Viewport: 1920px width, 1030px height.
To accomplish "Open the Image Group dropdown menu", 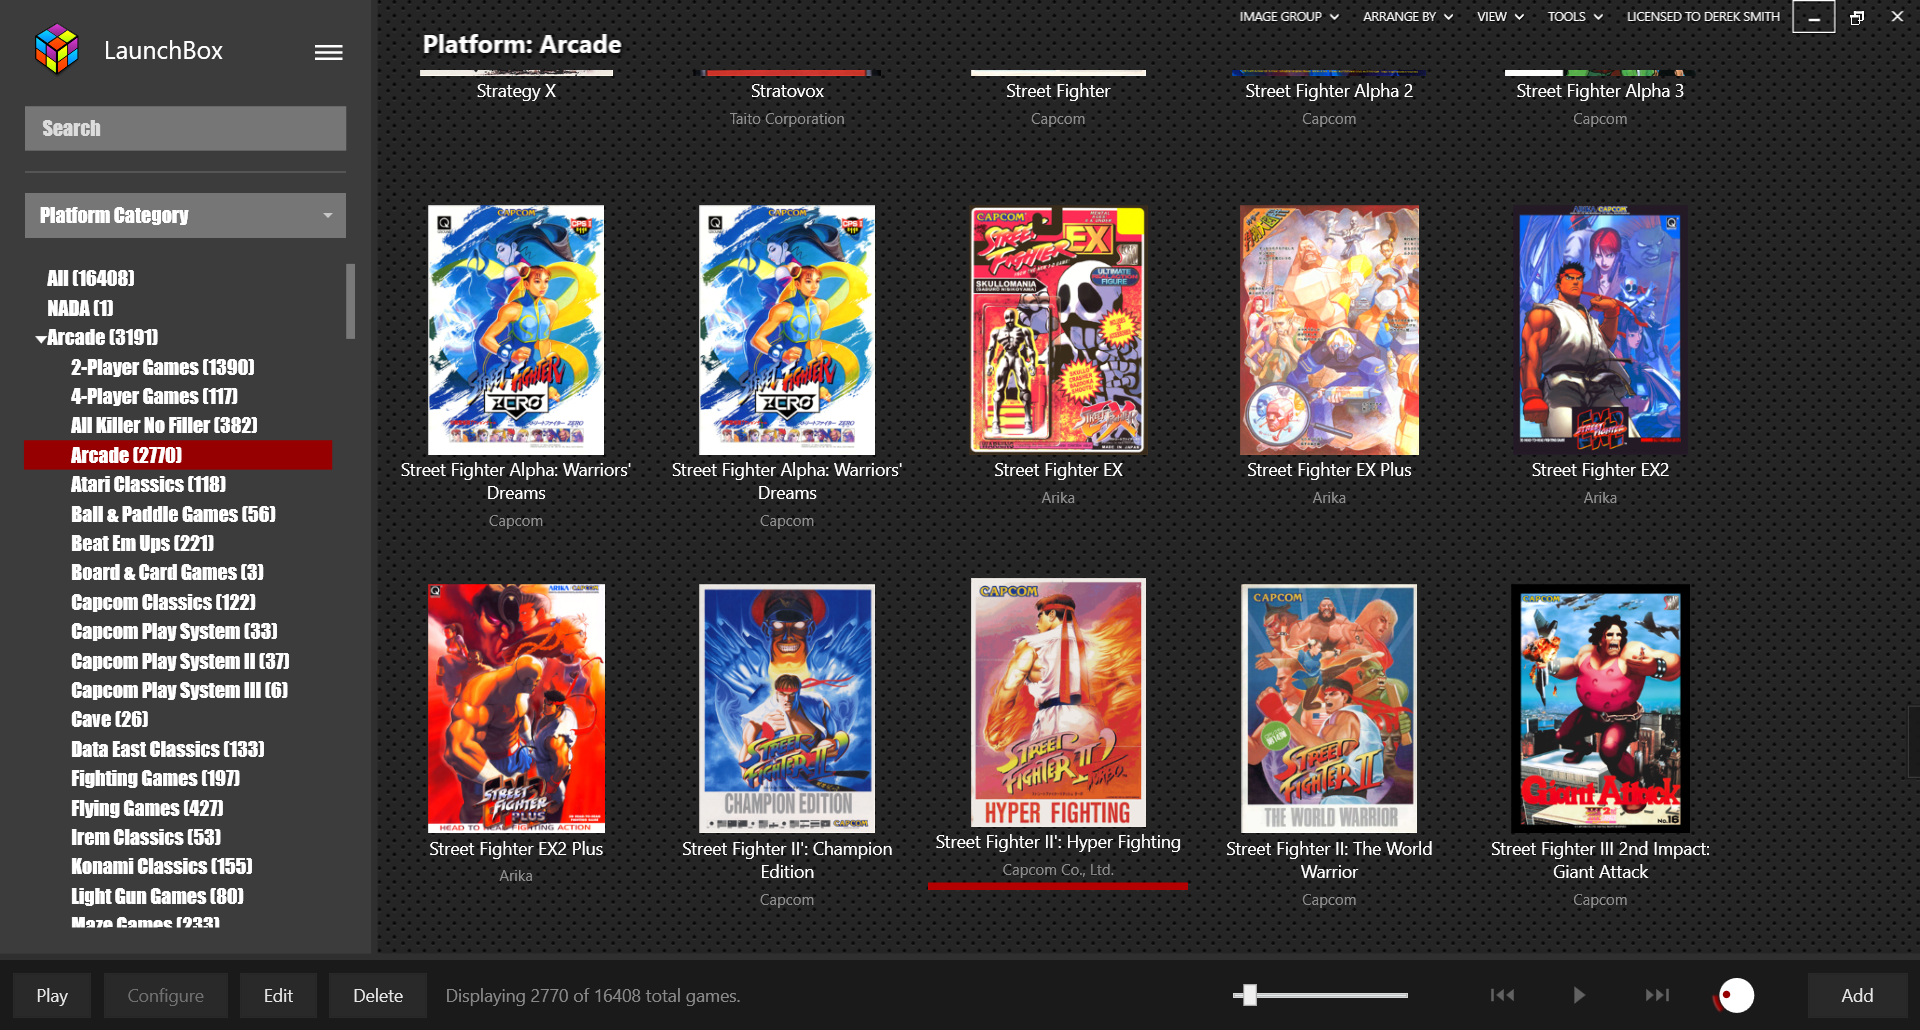I will tap(1288, 17).
